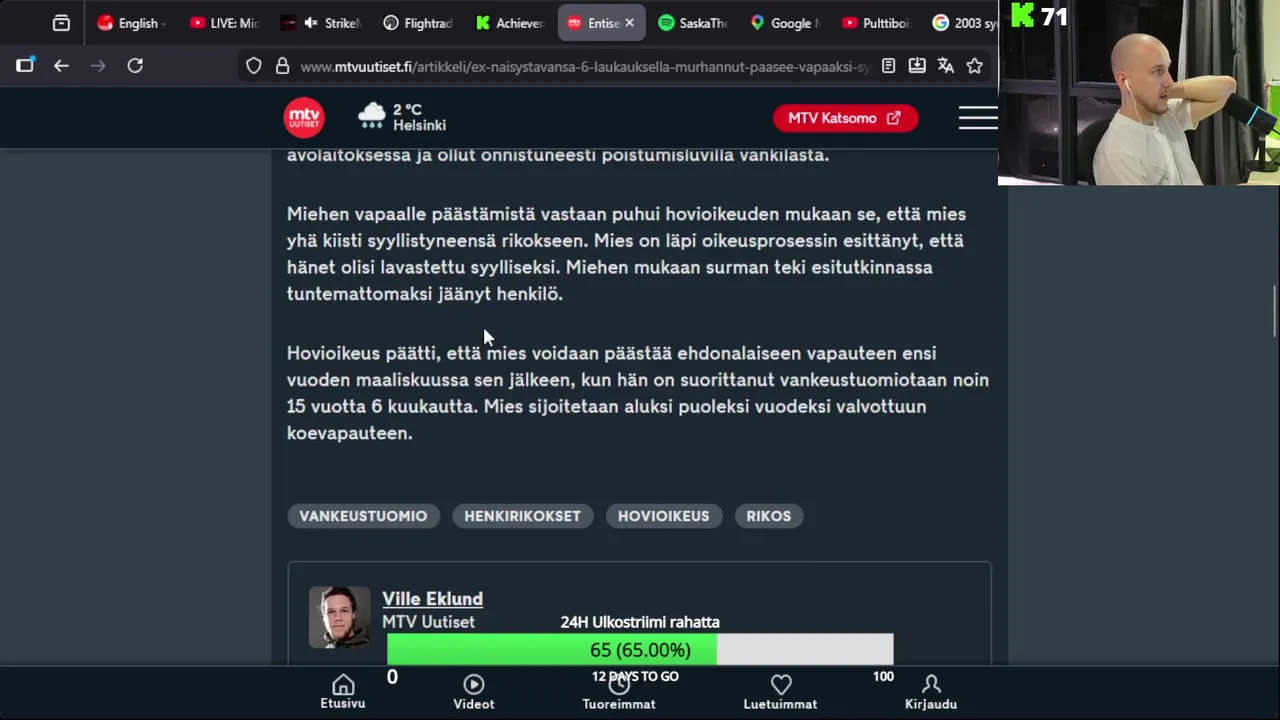Open author link Ville Eklund

pos(432,599)
